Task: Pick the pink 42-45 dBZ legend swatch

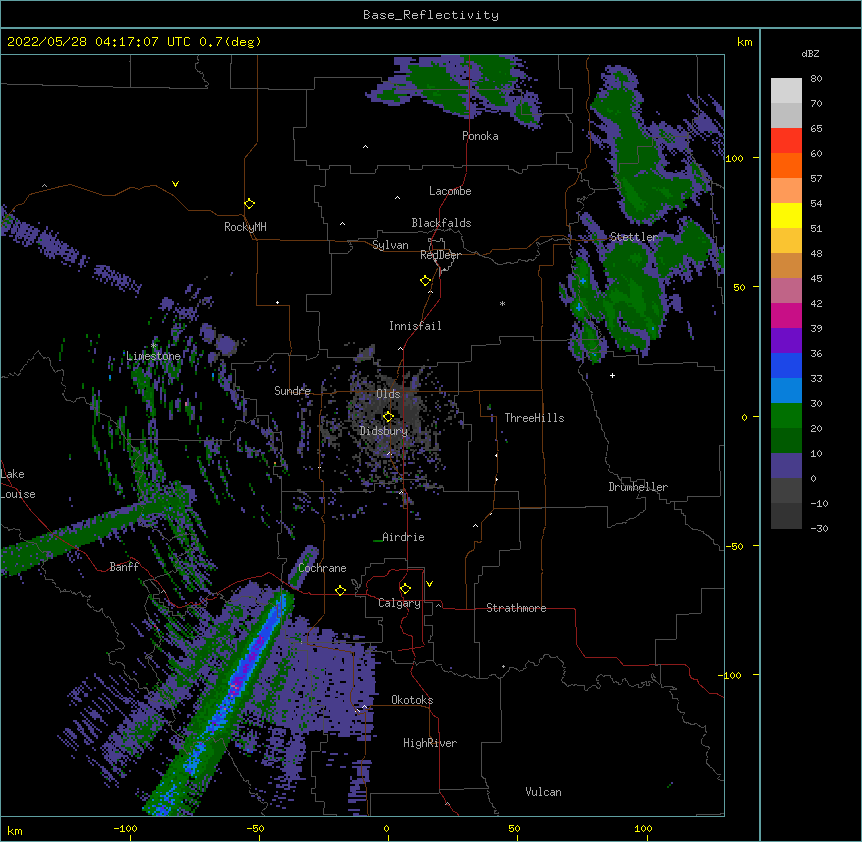Action: click(786, 291)
